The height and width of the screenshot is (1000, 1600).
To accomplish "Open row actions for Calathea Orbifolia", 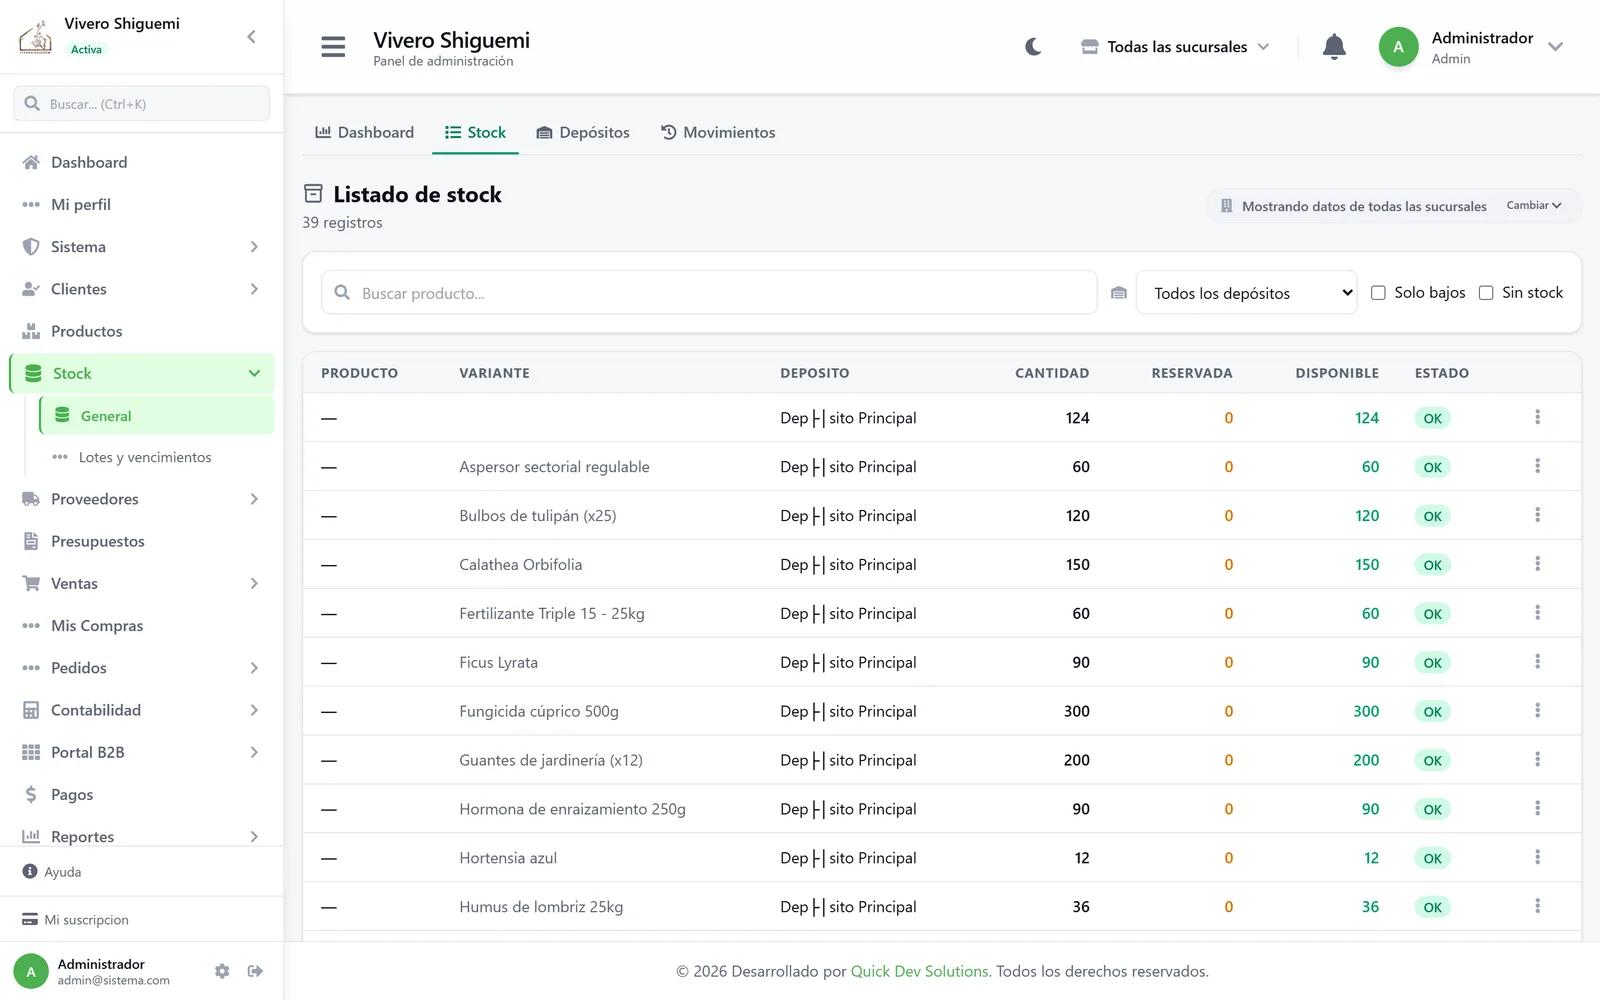I will click(x=1537, y=564).
